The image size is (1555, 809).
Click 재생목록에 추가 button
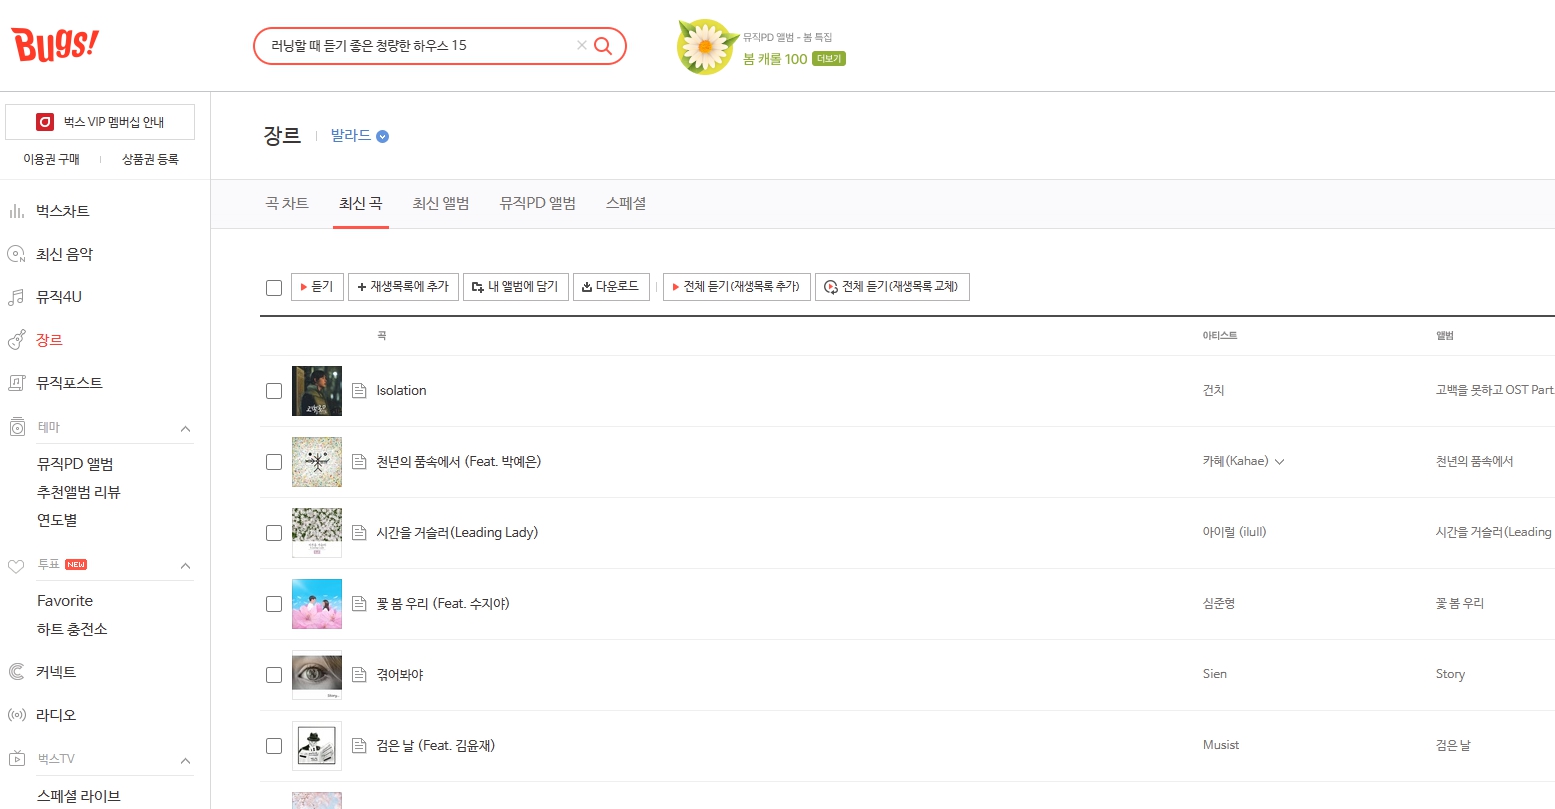(404, 287)
